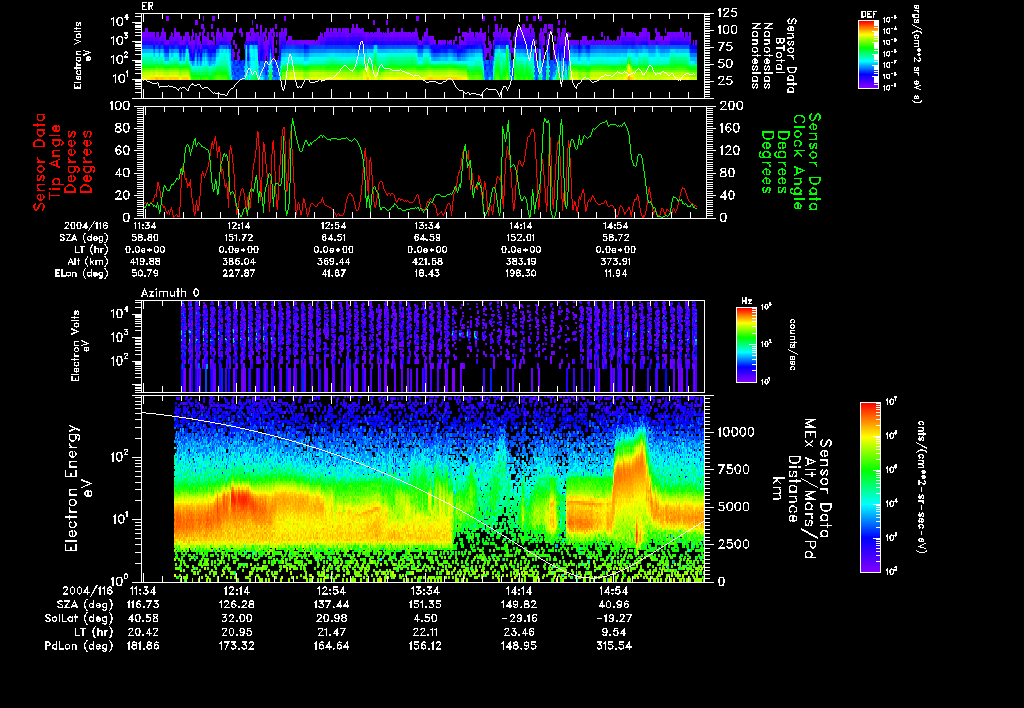Screen dimensions: 1024x708
Task: Click the LT value 23.46
Action: (520, 632)
